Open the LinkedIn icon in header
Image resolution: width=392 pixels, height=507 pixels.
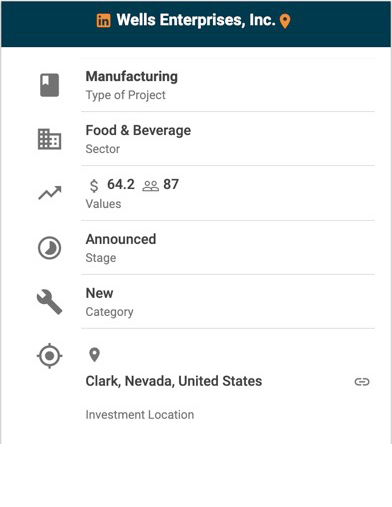[x=103, y=21]
